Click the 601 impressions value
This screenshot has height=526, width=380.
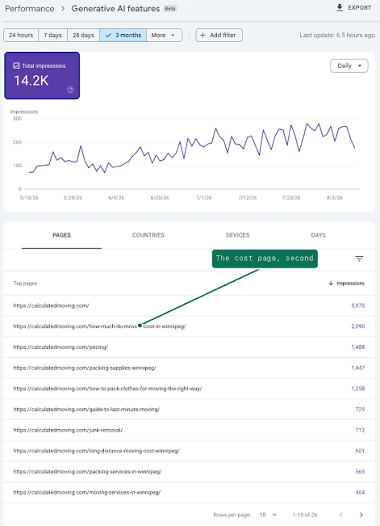tap(360, 451)
